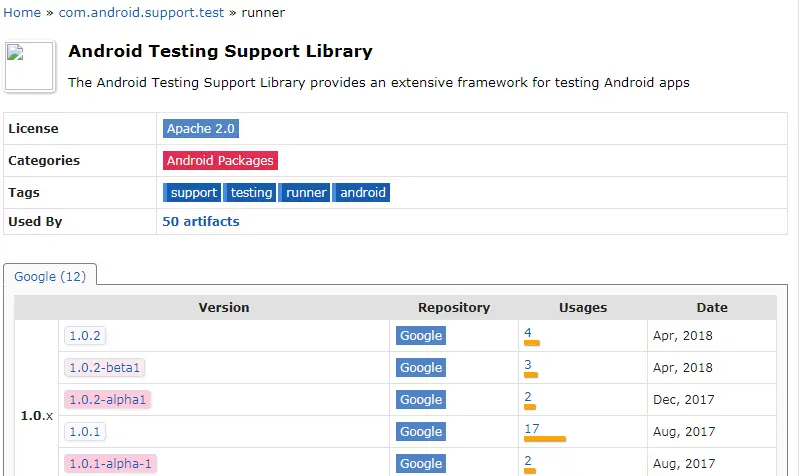This screenshot has height=476, width=805.
Task: Click the Version column header
Action: (224, 308)
